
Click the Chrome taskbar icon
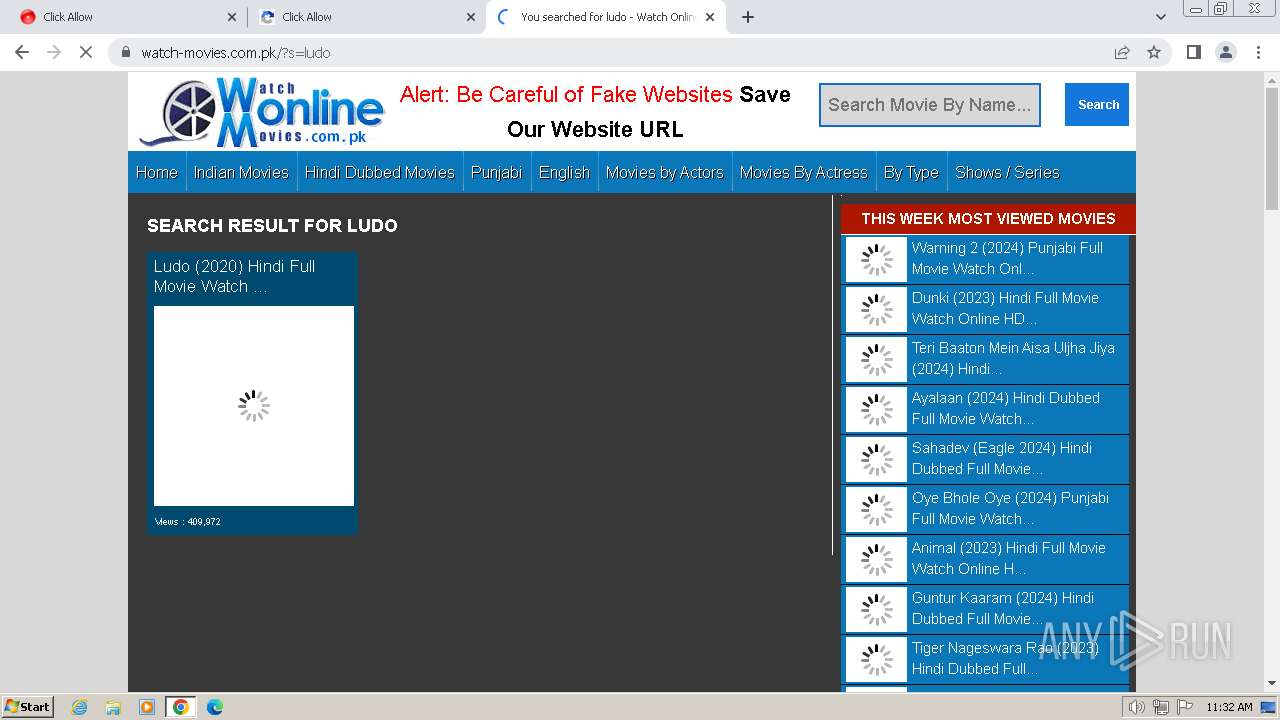[181, 707]
